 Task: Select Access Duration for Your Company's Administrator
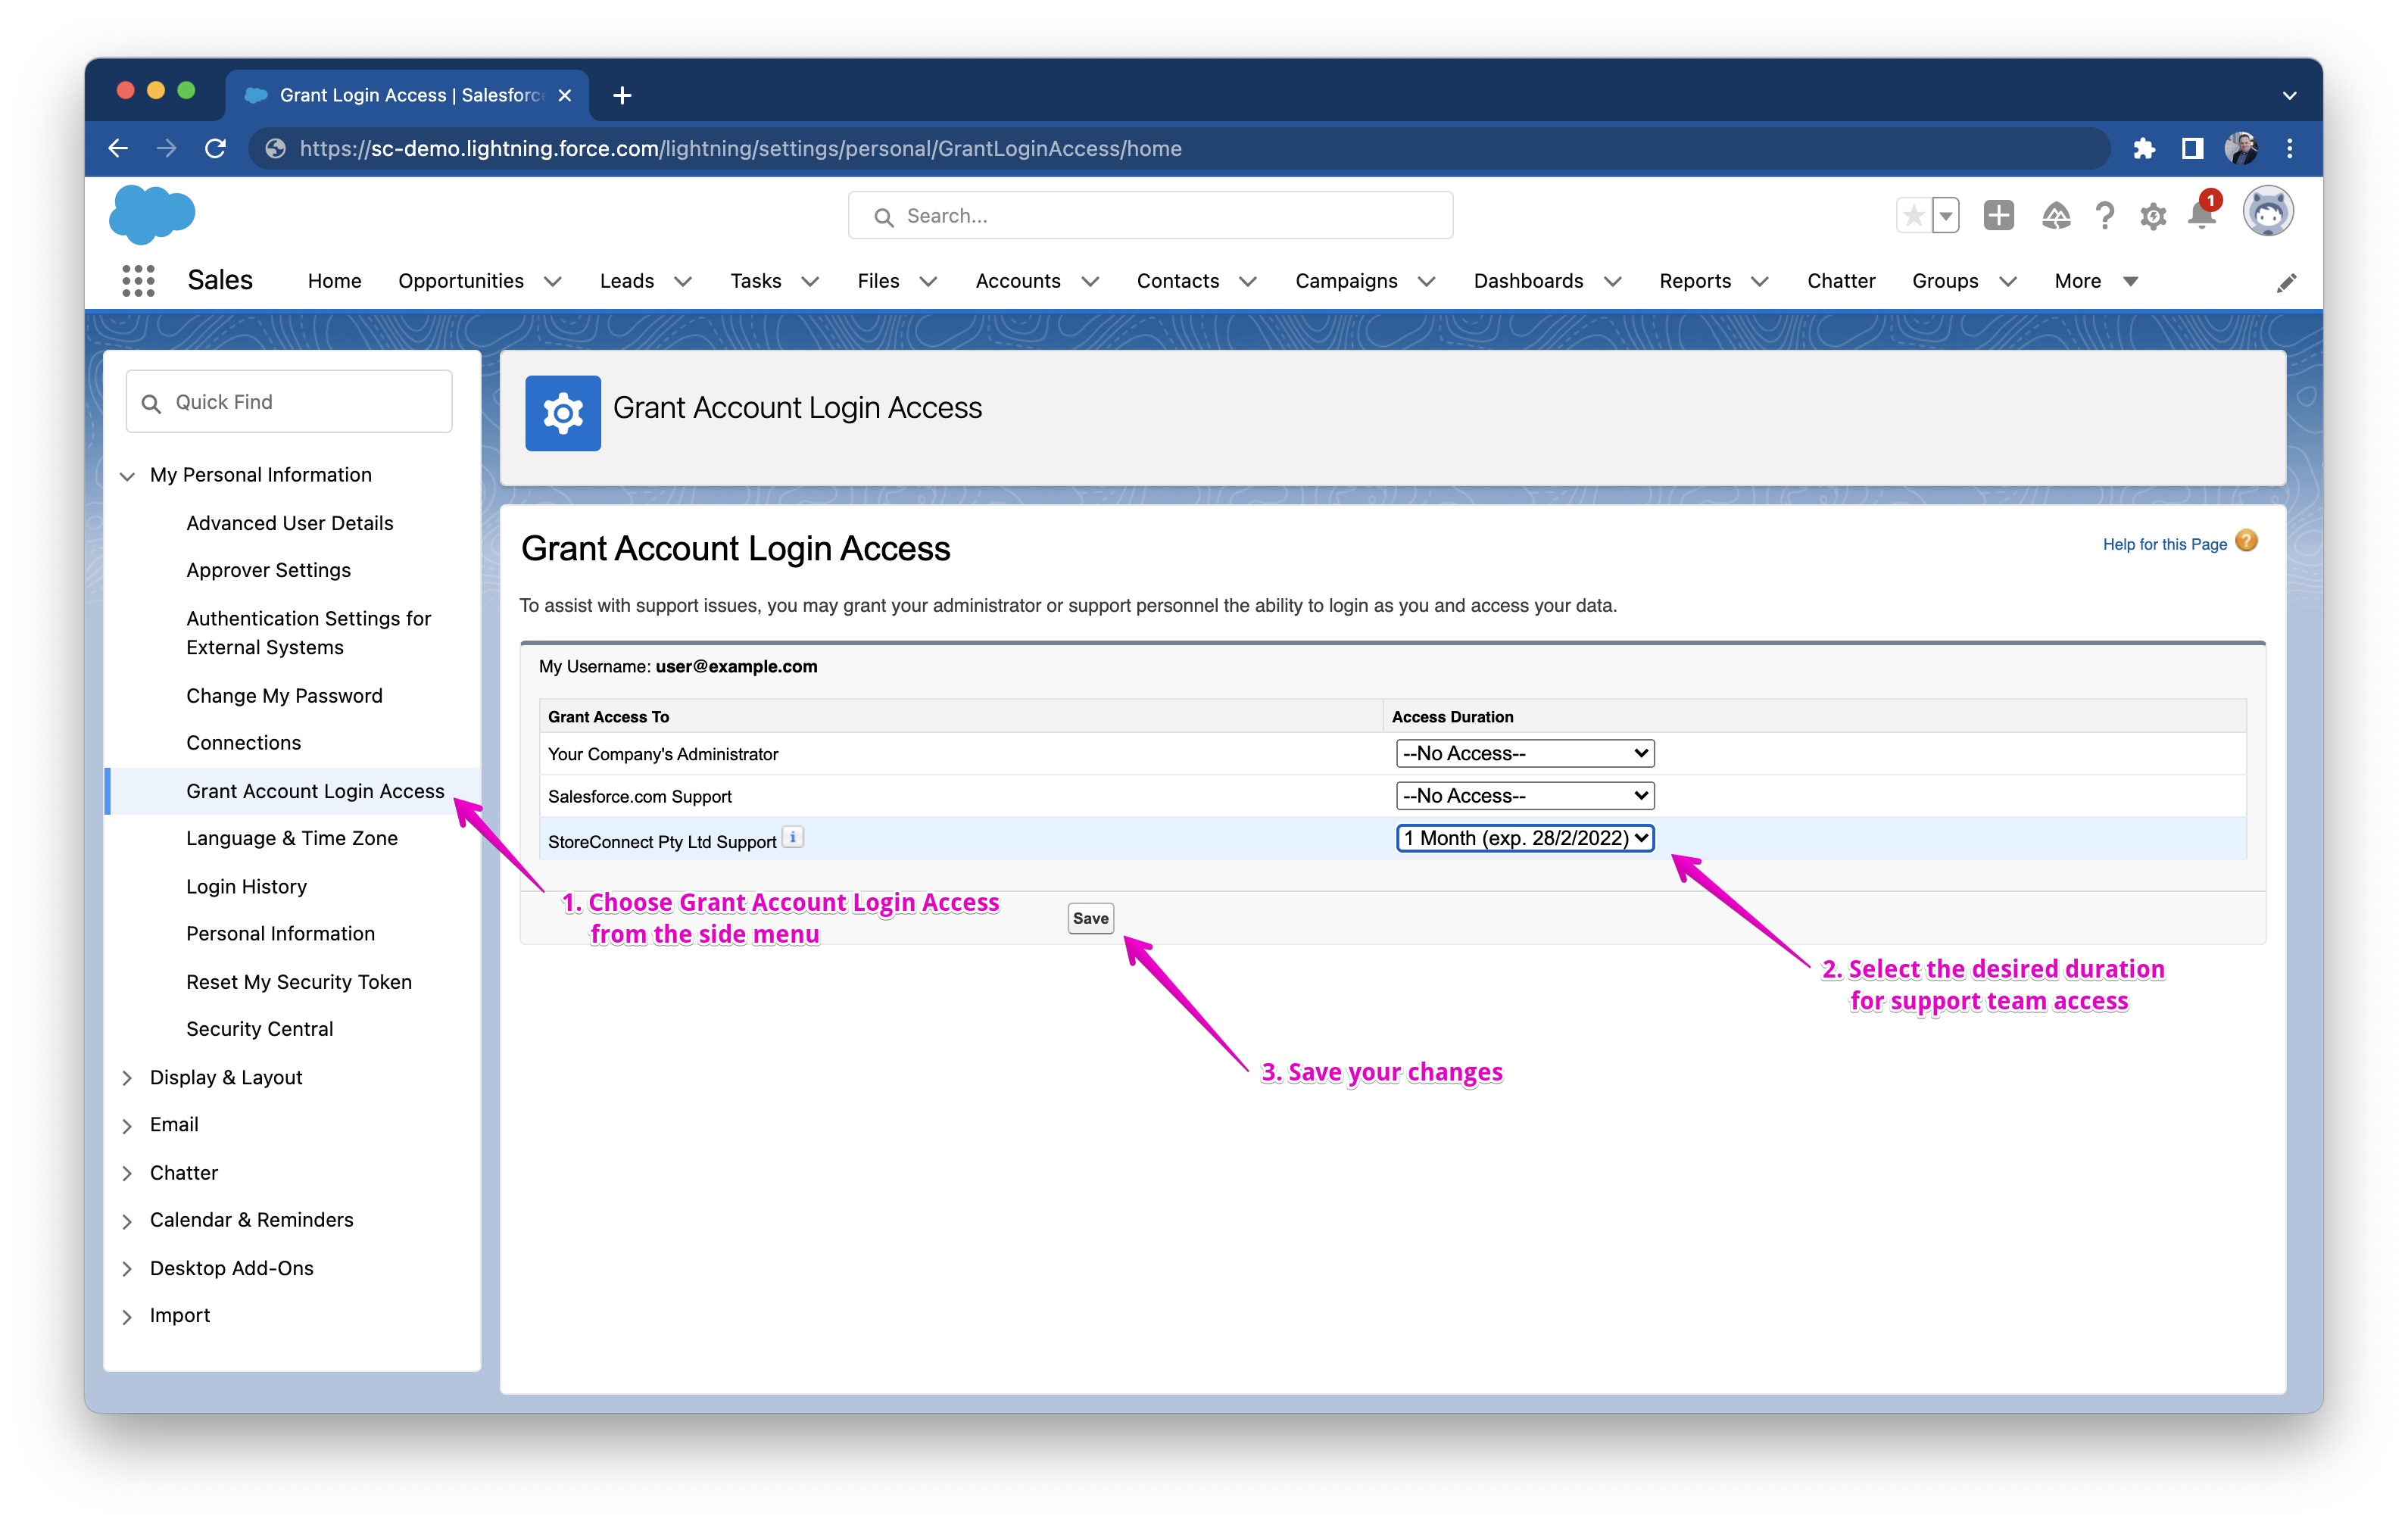click(x=1520, y=753)
